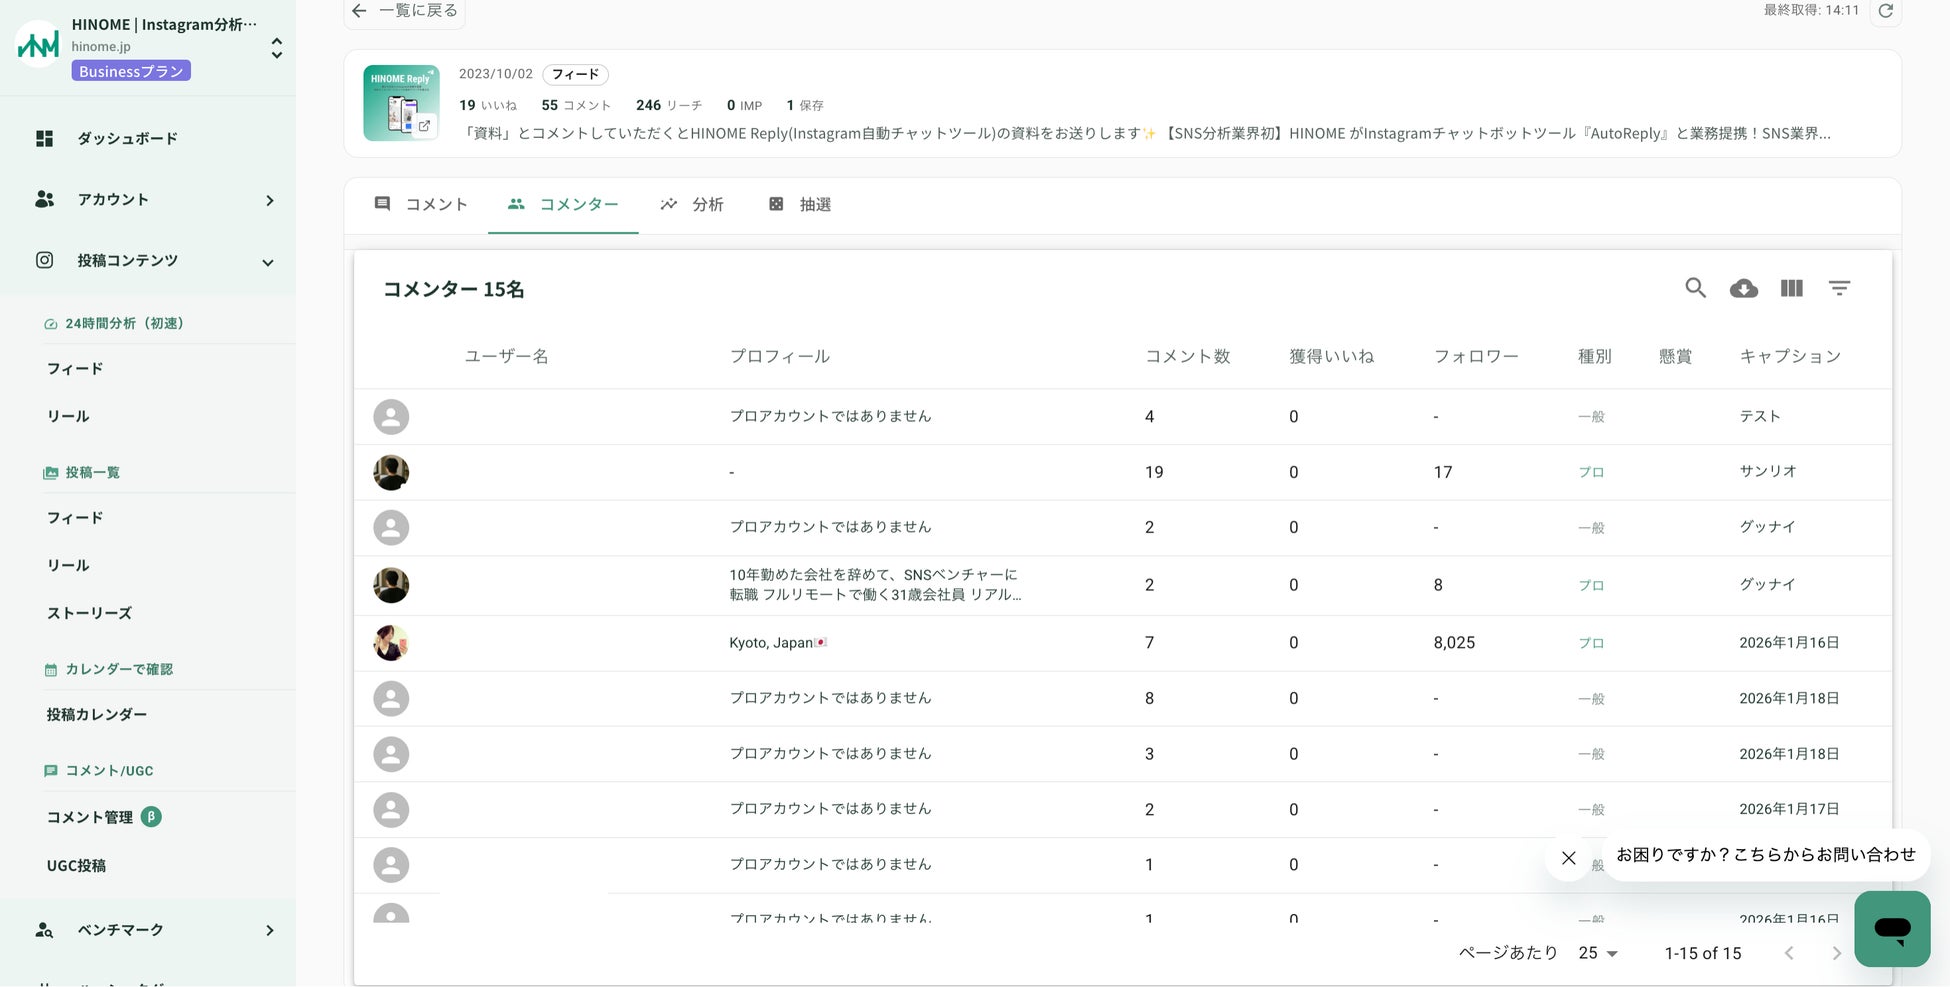
Task: Switch workspace using HINOME account selector
Action: click(x=276, y=47)
